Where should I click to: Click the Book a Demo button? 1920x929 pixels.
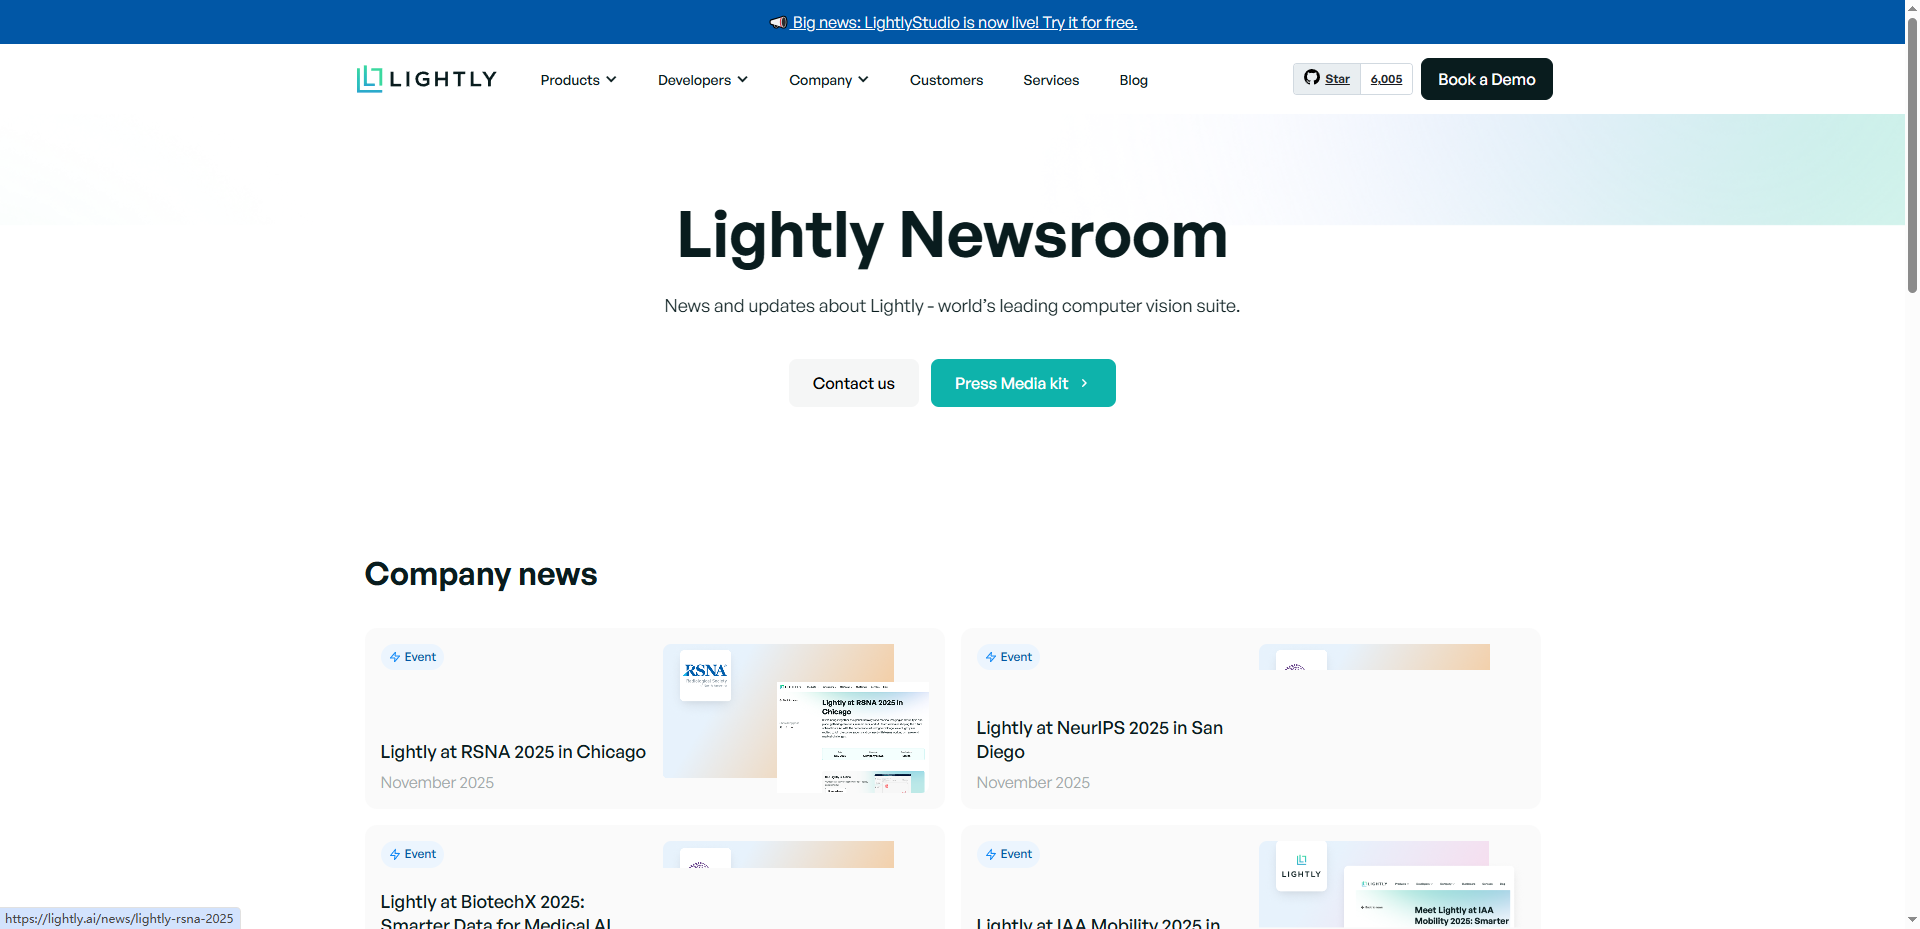(1486, 79)
